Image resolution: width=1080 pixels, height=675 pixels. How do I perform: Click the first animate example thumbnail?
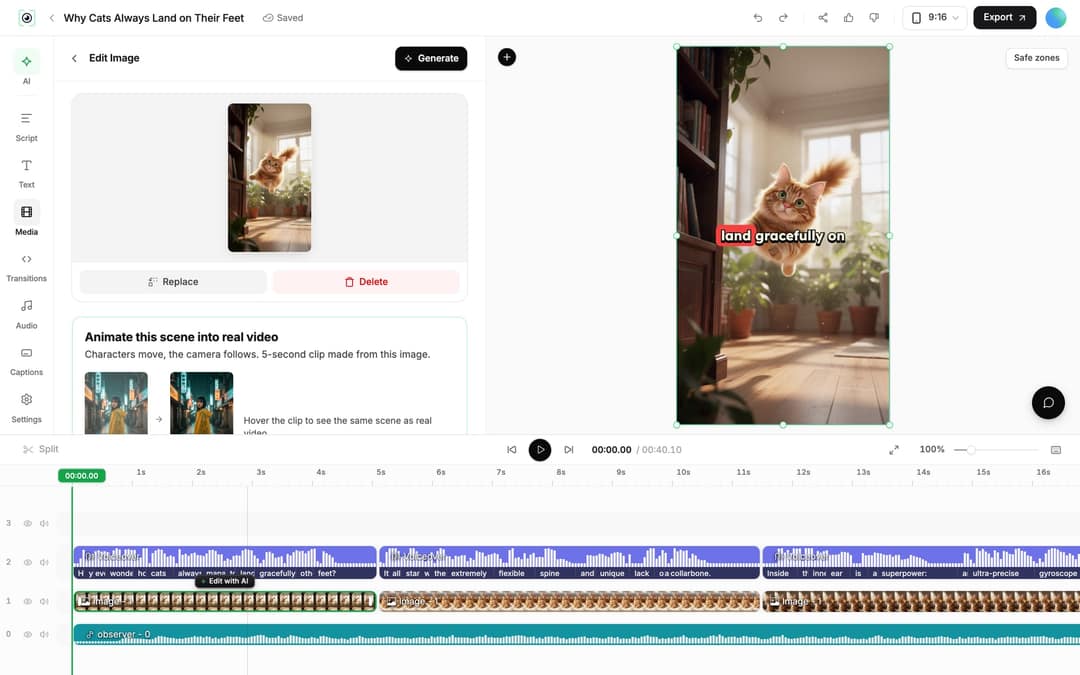pyautogui.click(x=116, y=403)
